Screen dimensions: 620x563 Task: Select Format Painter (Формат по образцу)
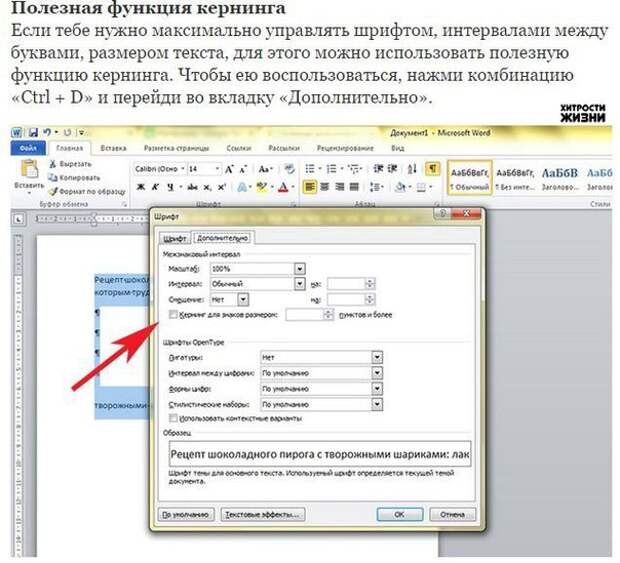pos(52,190)
